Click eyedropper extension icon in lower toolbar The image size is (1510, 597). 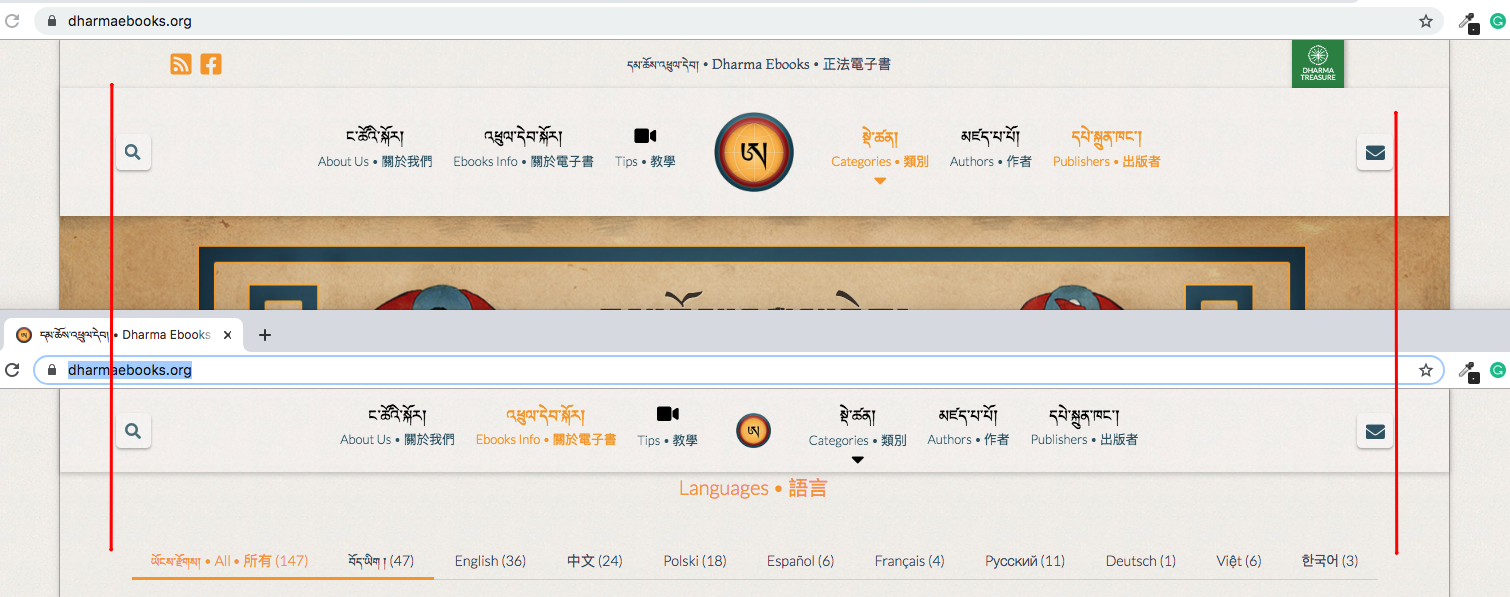[1468, 371]
